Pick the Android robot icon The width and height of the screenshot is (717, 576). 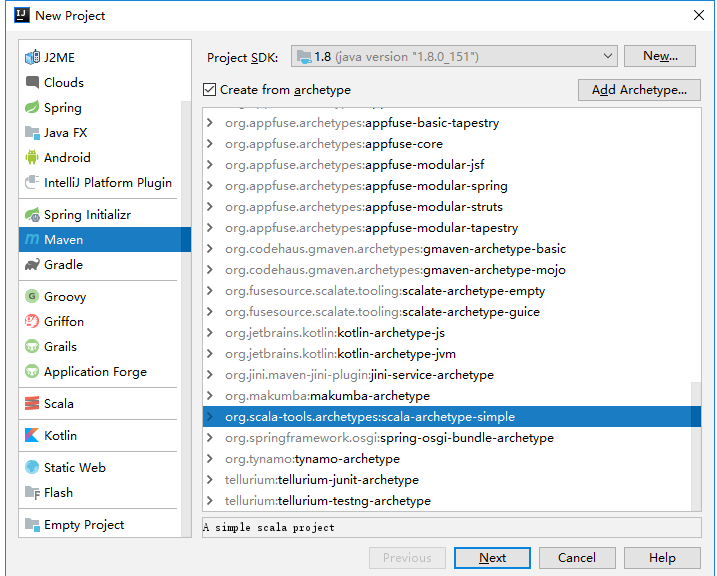pos(32,157)
